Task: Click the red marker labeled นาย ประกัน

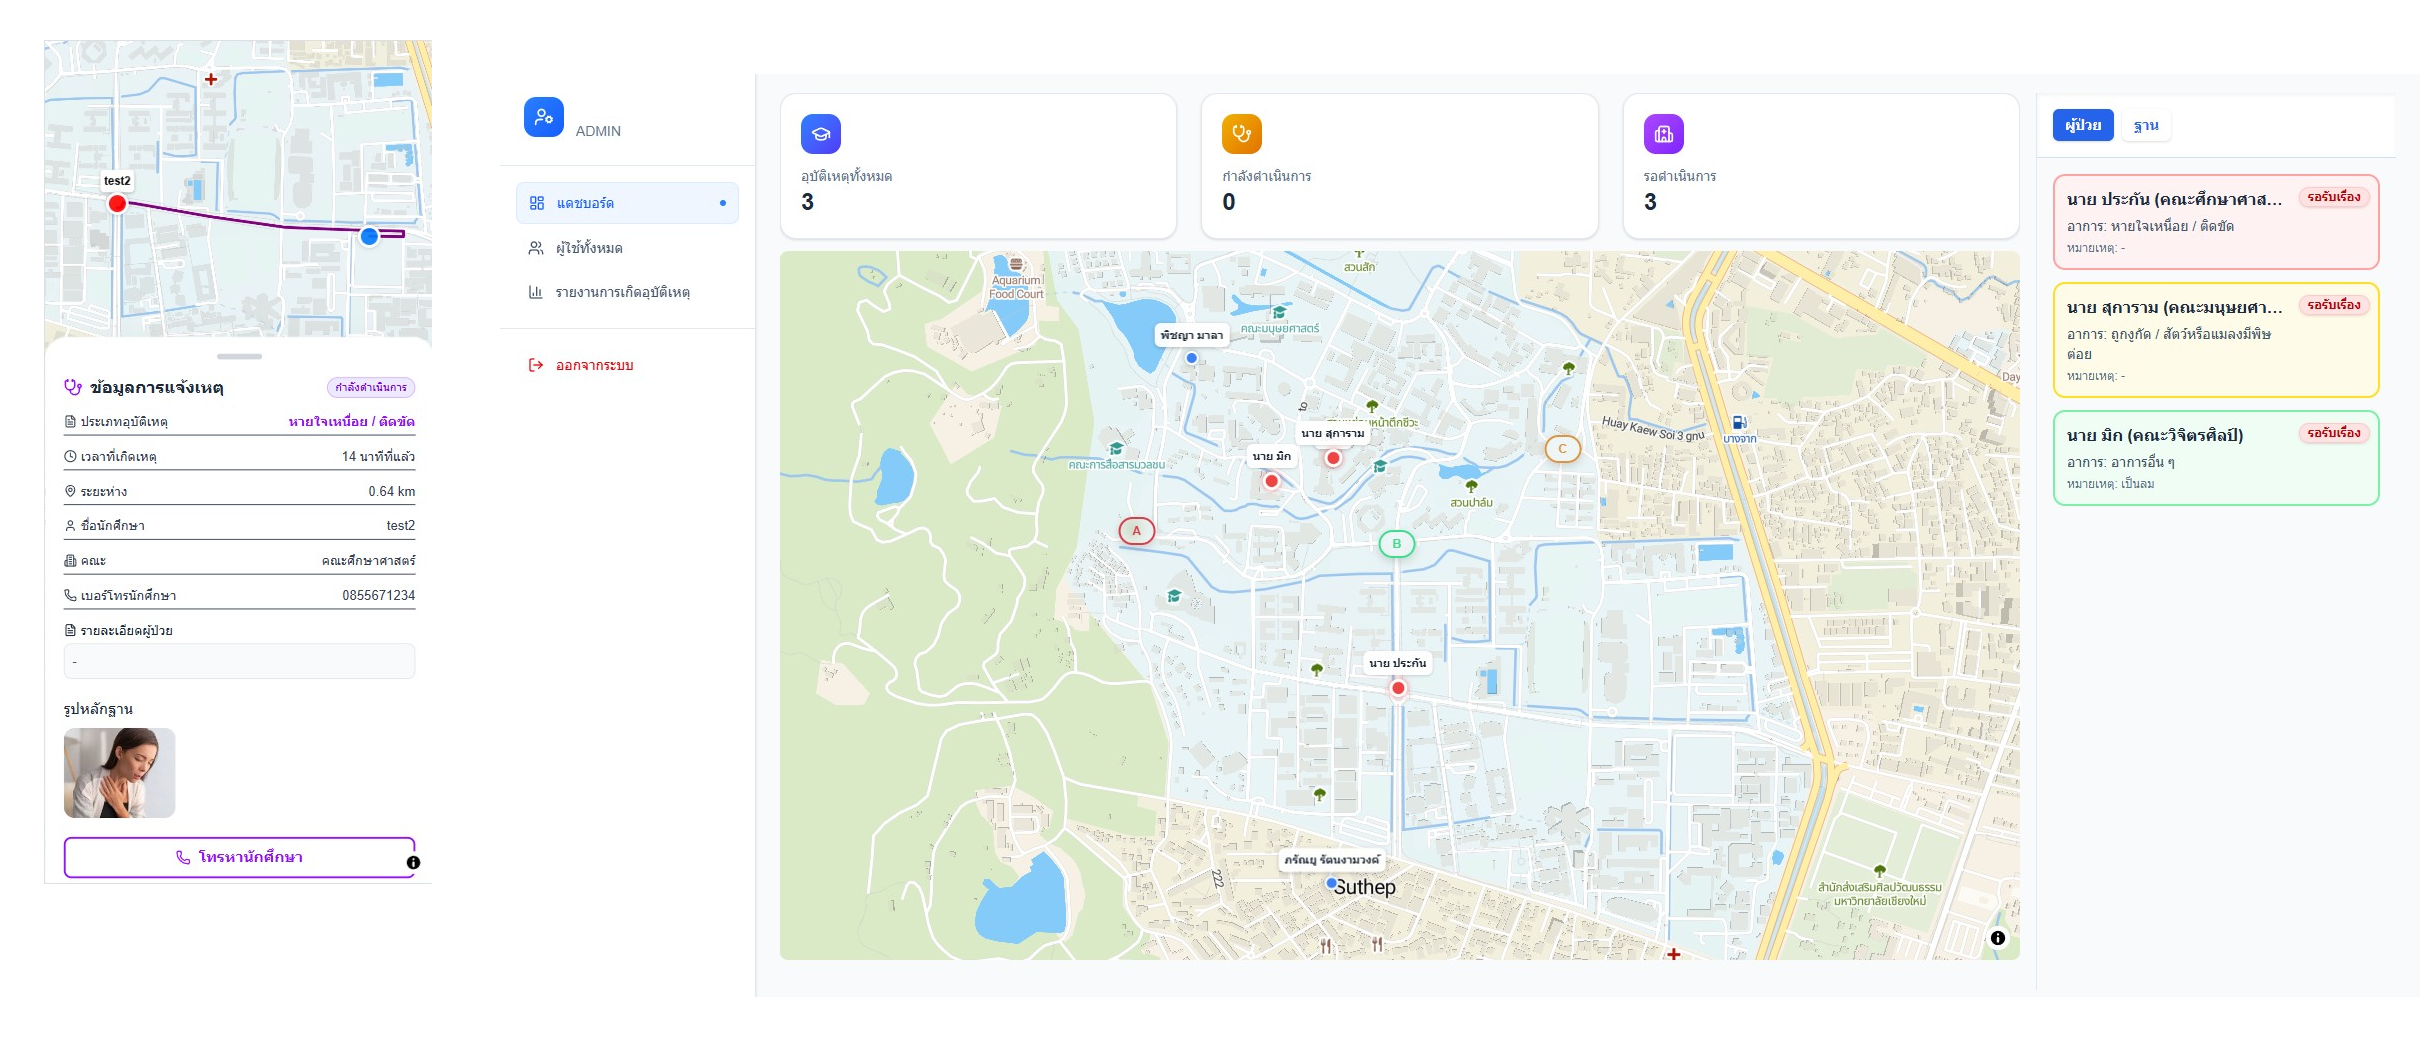Action: [1398, 688]
